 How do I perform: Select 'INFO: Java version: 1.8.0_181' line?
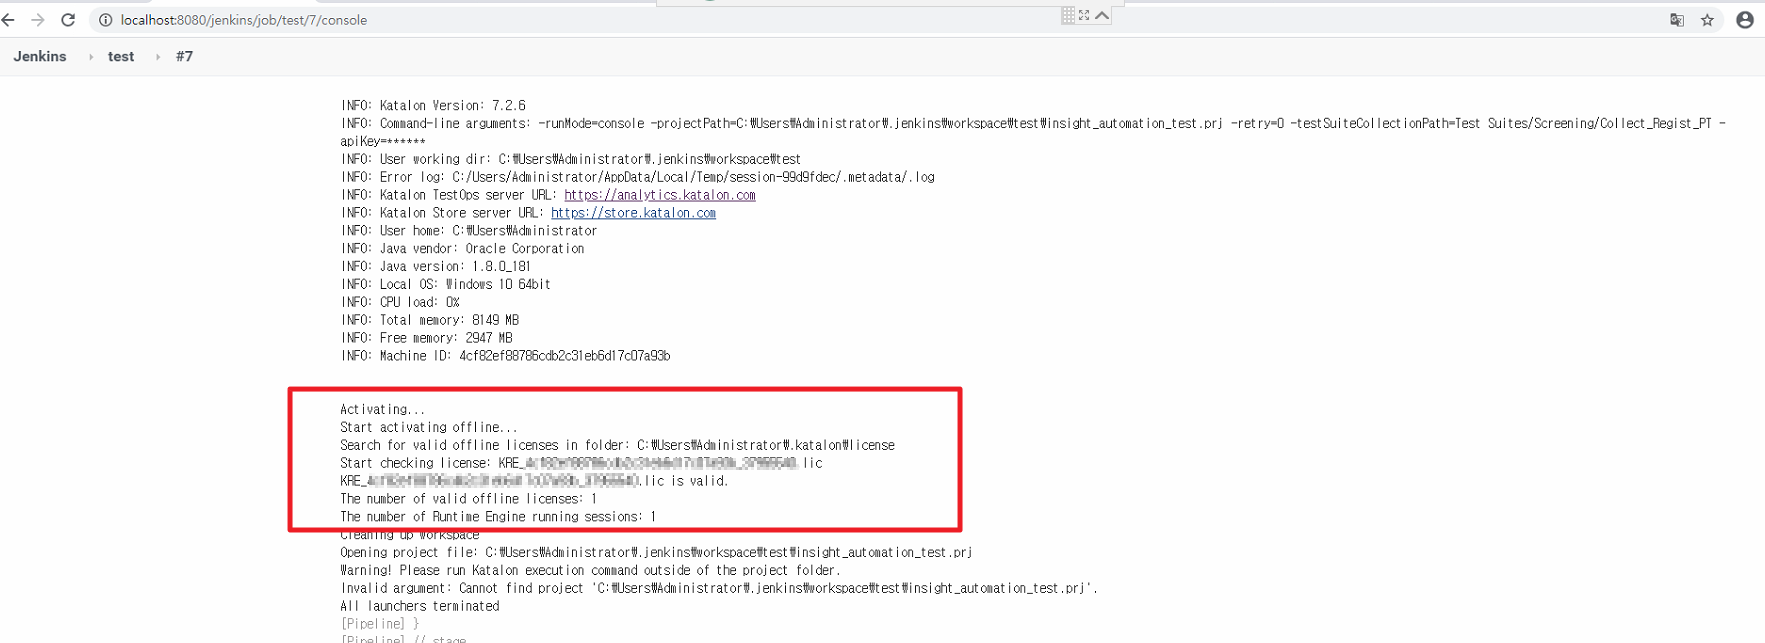point(436,267)
